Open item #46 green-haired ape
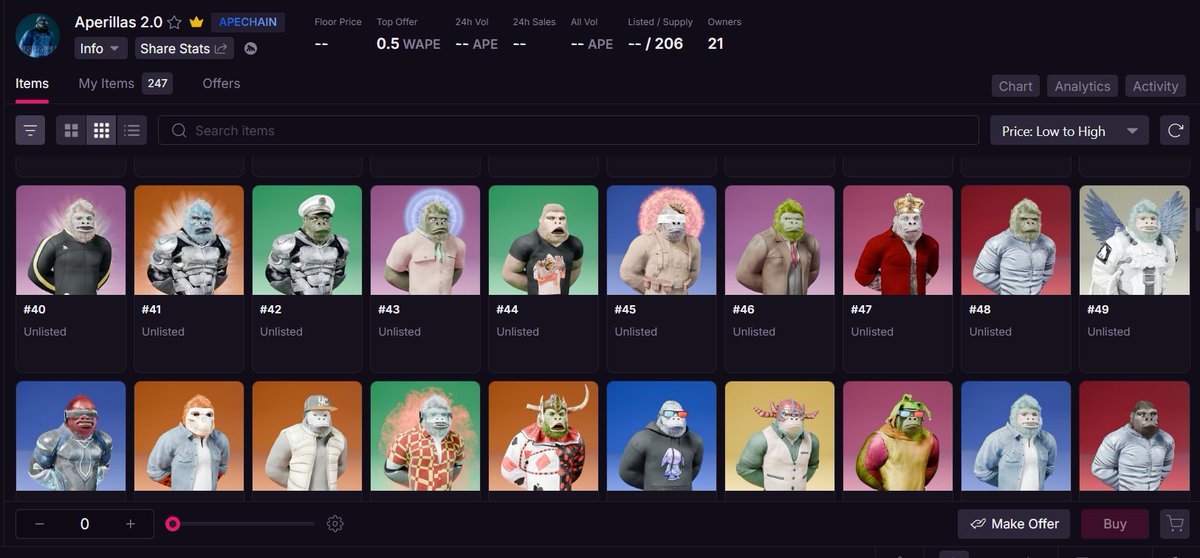1200x558 pixels. click(780, 240)
